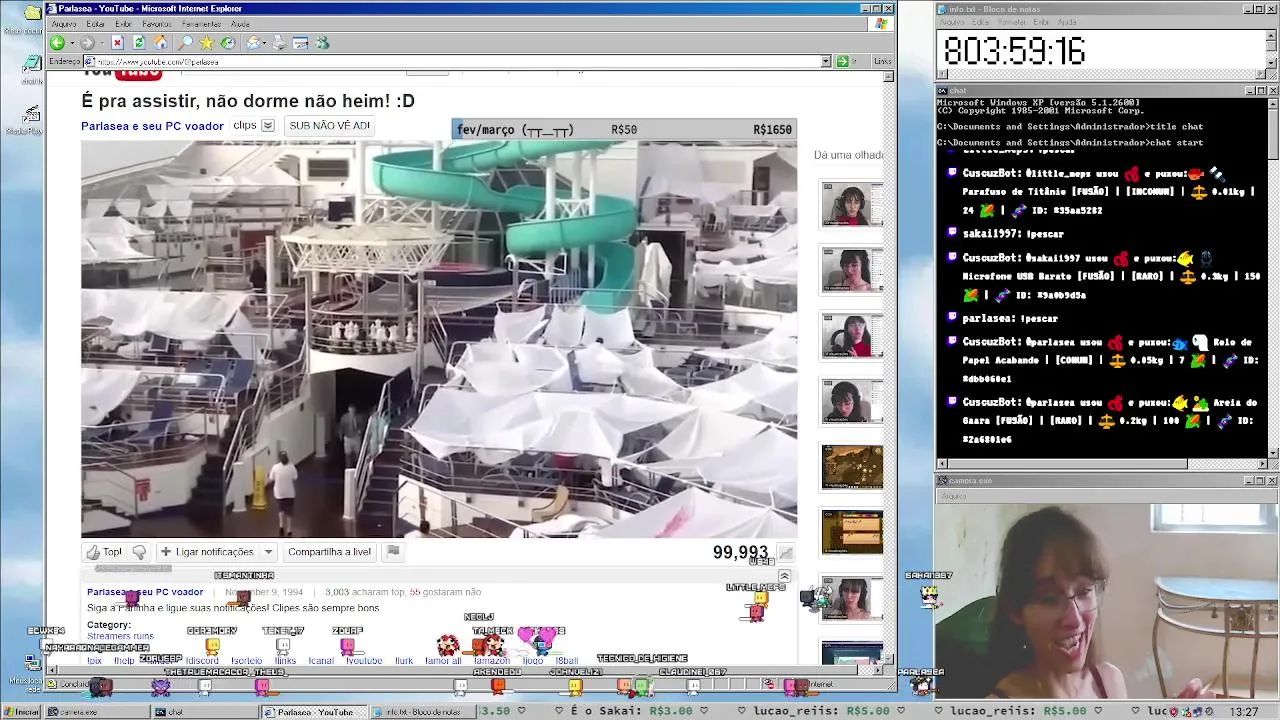This screenshot has height=720, width=1280.
Task: Open the IE Search magnifier tool
Action: coord(185,43)
